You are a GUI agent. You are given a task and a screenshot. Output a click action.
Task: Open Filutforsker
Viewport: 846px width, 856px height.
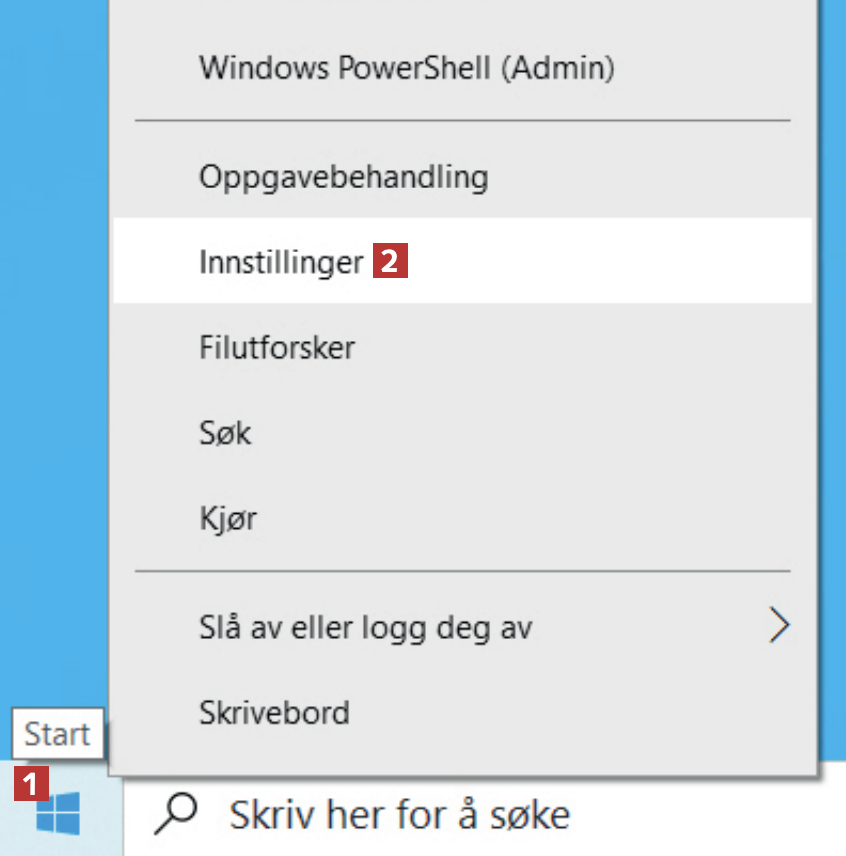(277, 348)
